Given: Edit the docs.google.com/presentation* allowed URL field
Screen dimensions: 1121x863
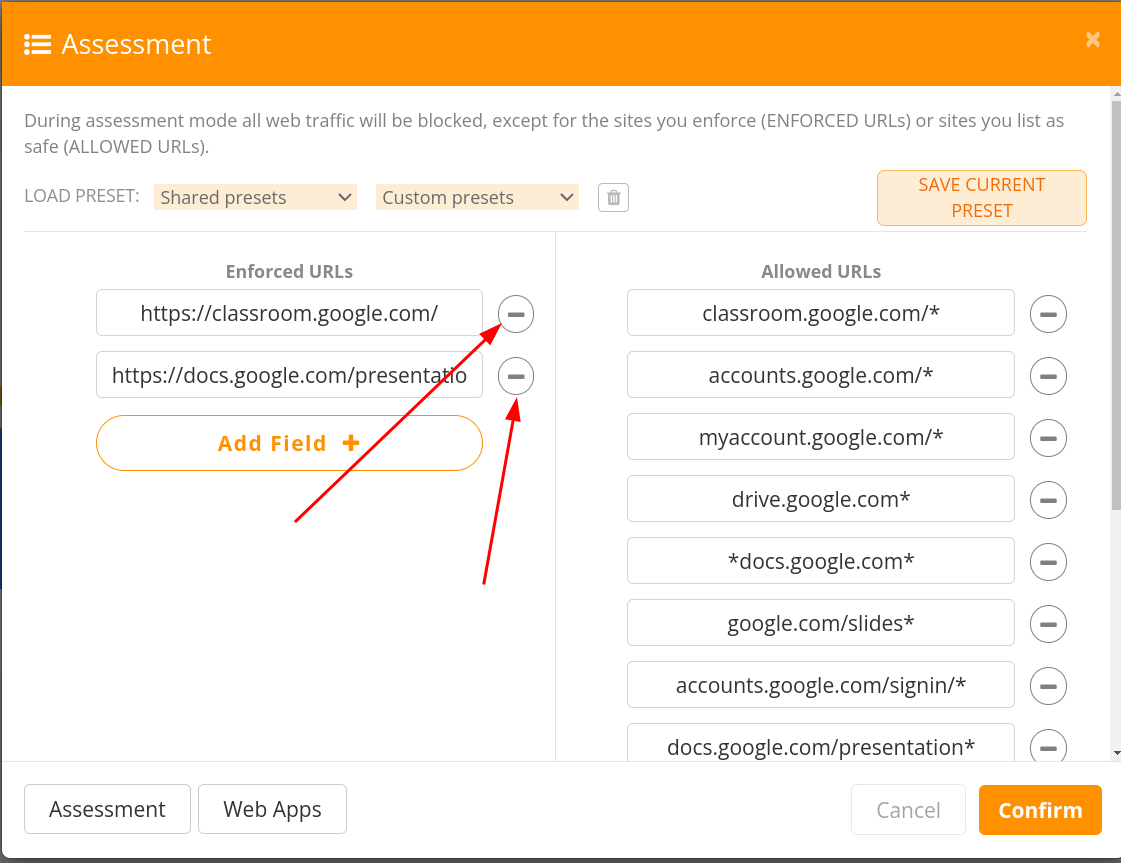Looking at the screenshot, I should click(821, 744).
